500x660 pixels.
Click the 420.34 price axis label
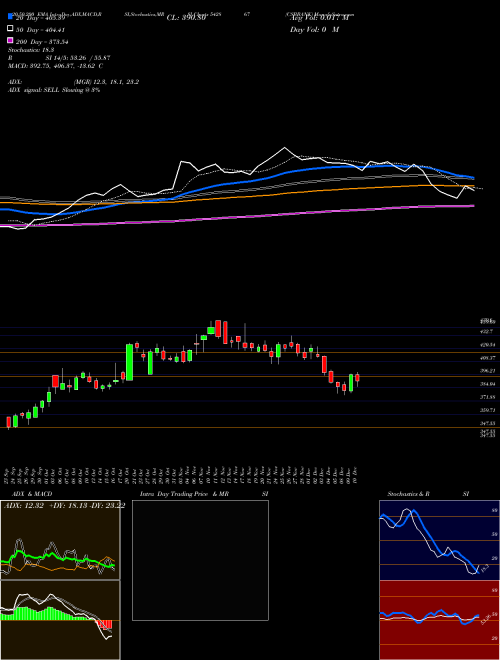[x=487, y=345]
